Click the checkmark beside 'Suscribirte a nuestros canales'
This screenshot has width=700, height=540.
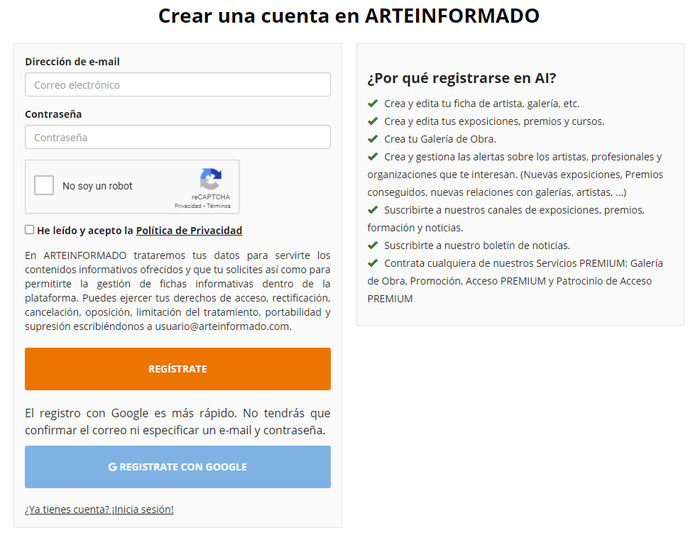373,210
